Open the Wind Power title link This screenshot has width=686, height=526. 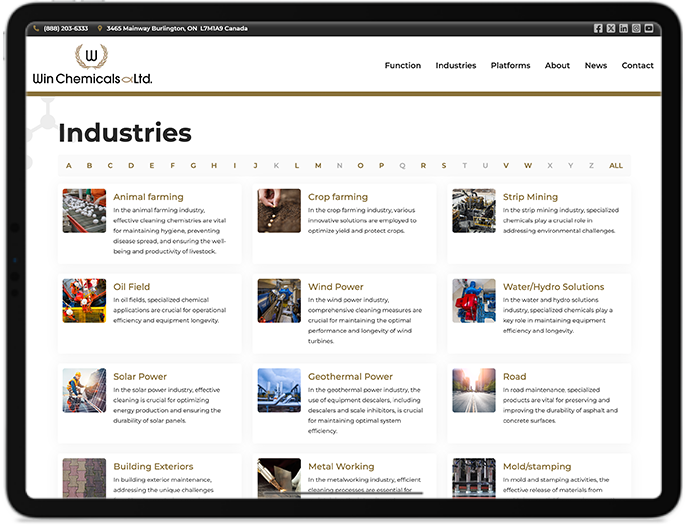coord(336,288)
